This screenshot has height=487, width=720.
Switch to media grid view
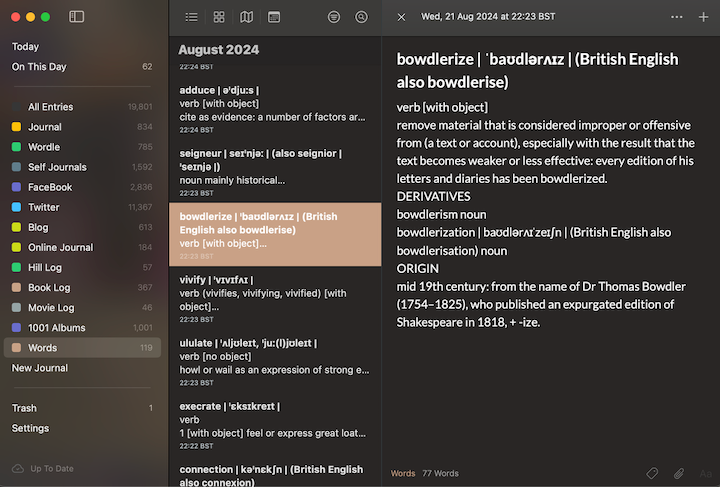219,17
